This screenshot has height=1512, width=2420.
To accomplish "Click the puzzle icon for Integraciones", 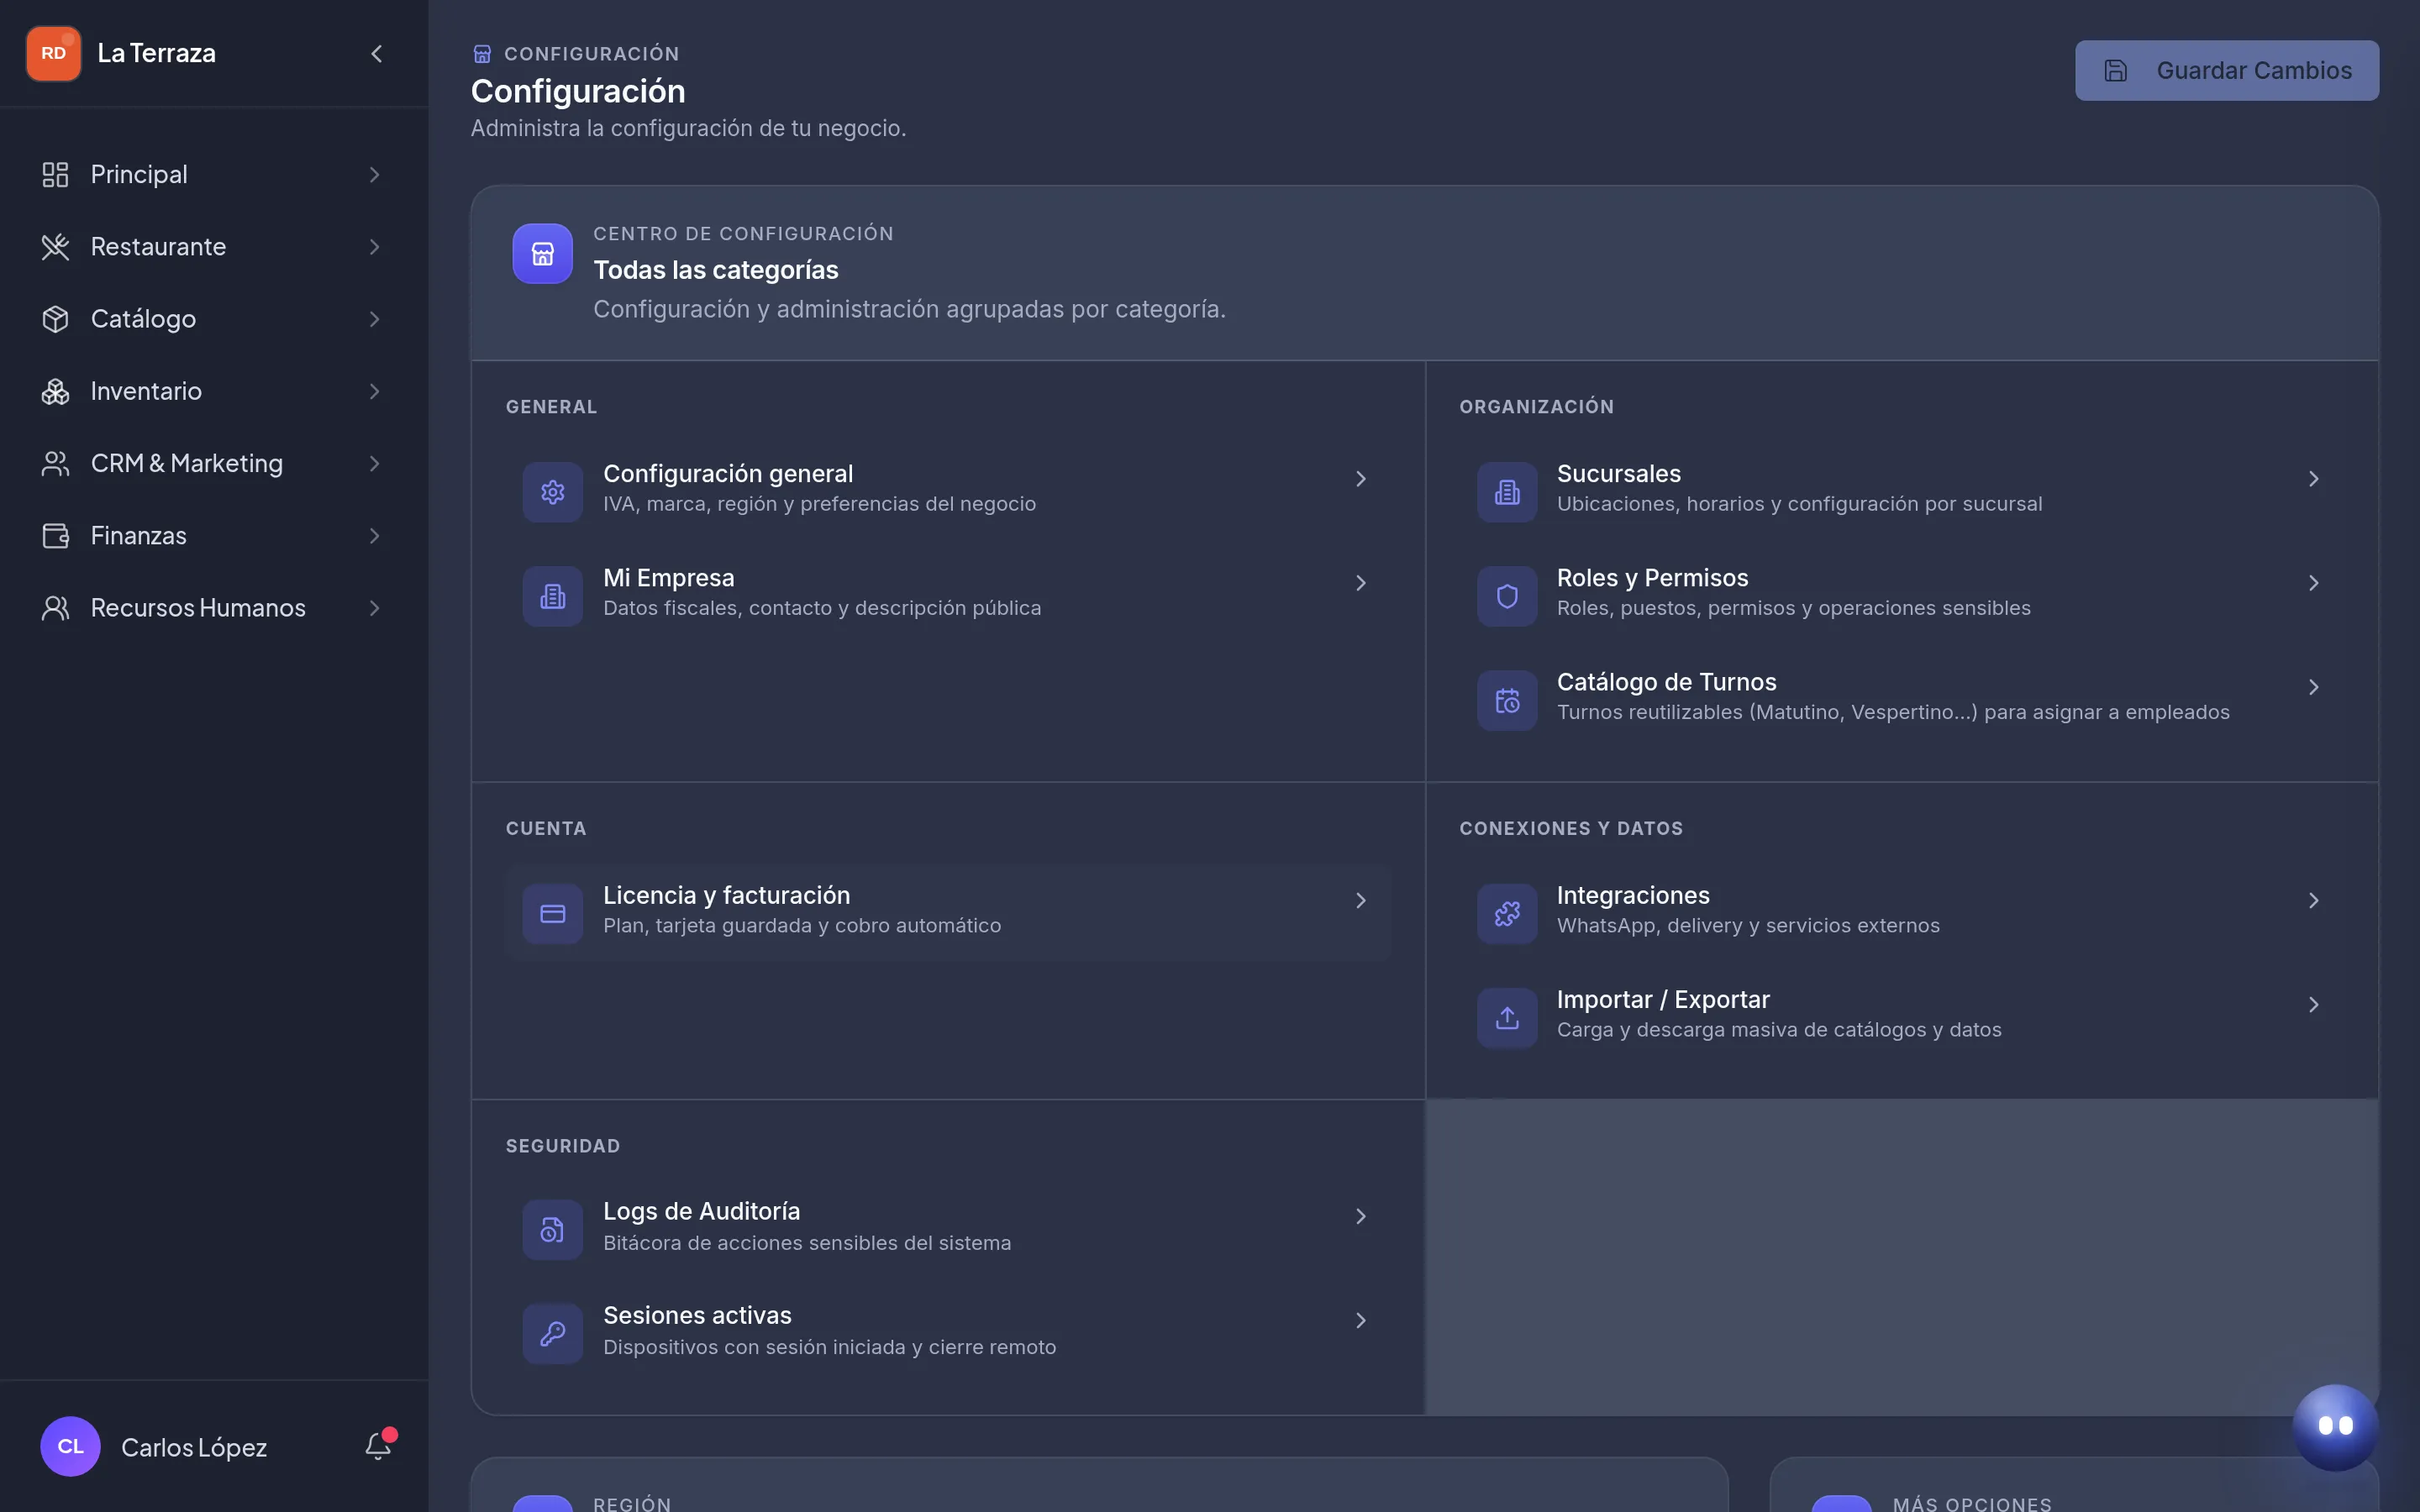I will pos(1507,913).
